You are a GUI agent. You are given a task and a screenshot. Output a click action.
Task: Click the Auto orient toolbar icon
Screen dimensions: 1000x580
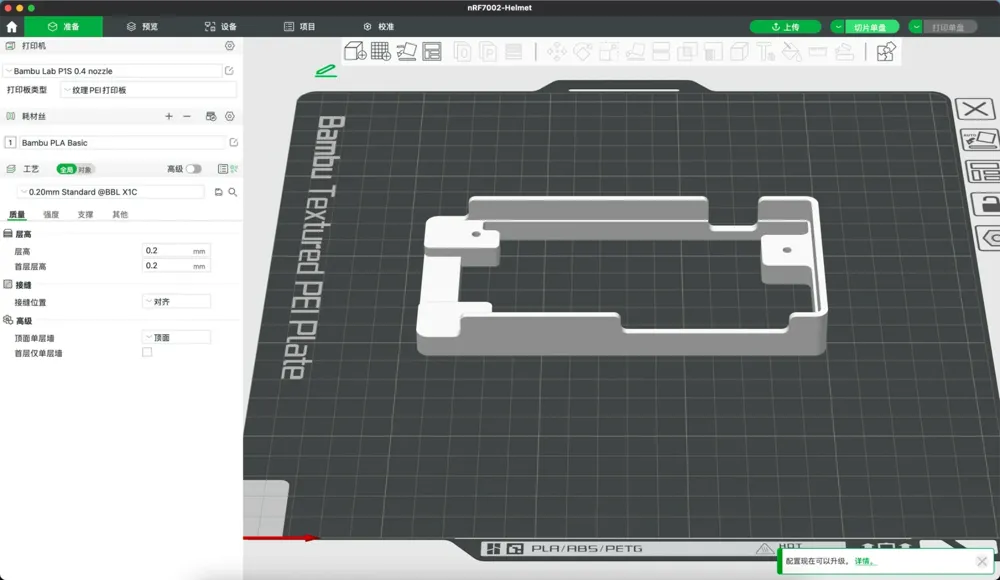pos(406,51)
